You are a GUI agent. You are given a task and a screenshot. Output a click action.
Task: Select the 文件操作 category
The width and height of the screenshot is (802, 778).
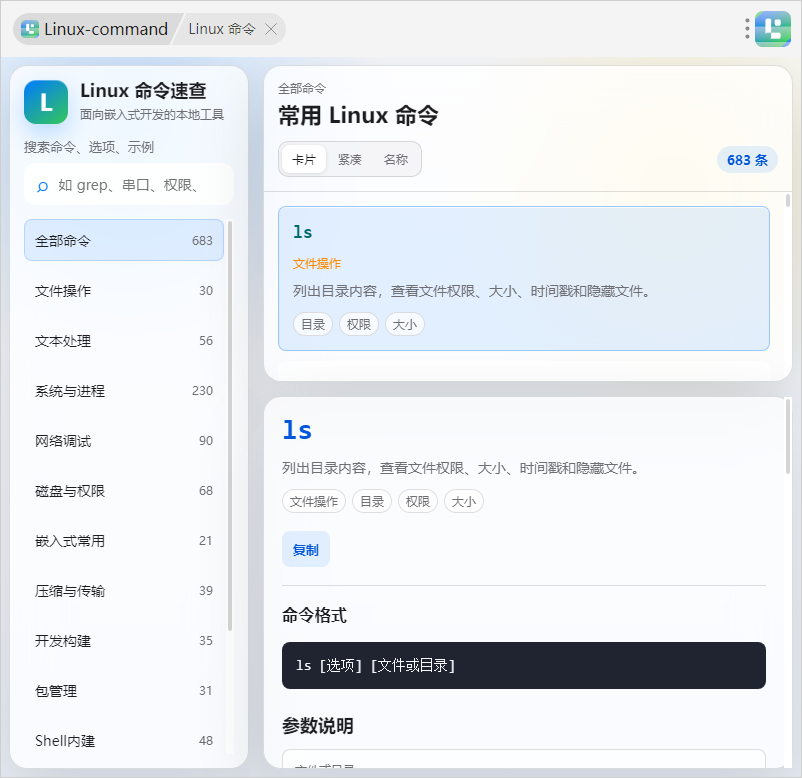click(124, 291)
